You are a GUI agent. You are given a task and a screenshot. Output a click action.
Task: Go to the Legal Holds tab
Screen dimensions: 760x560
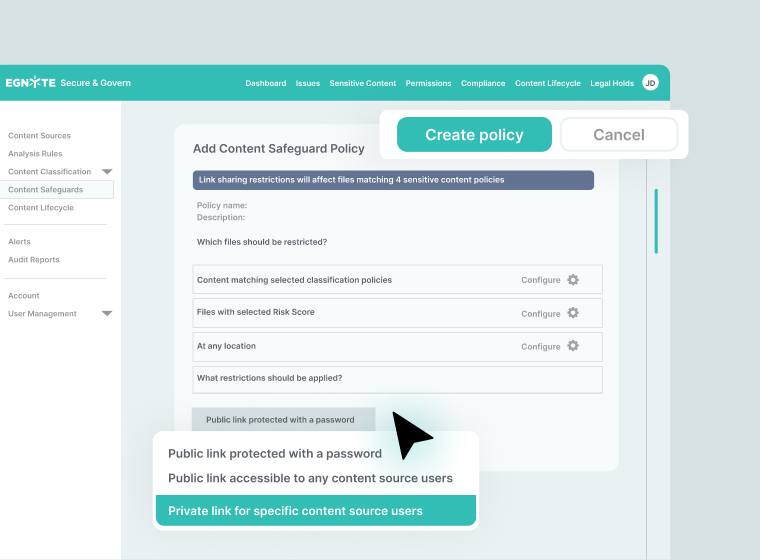coord(612,84)
